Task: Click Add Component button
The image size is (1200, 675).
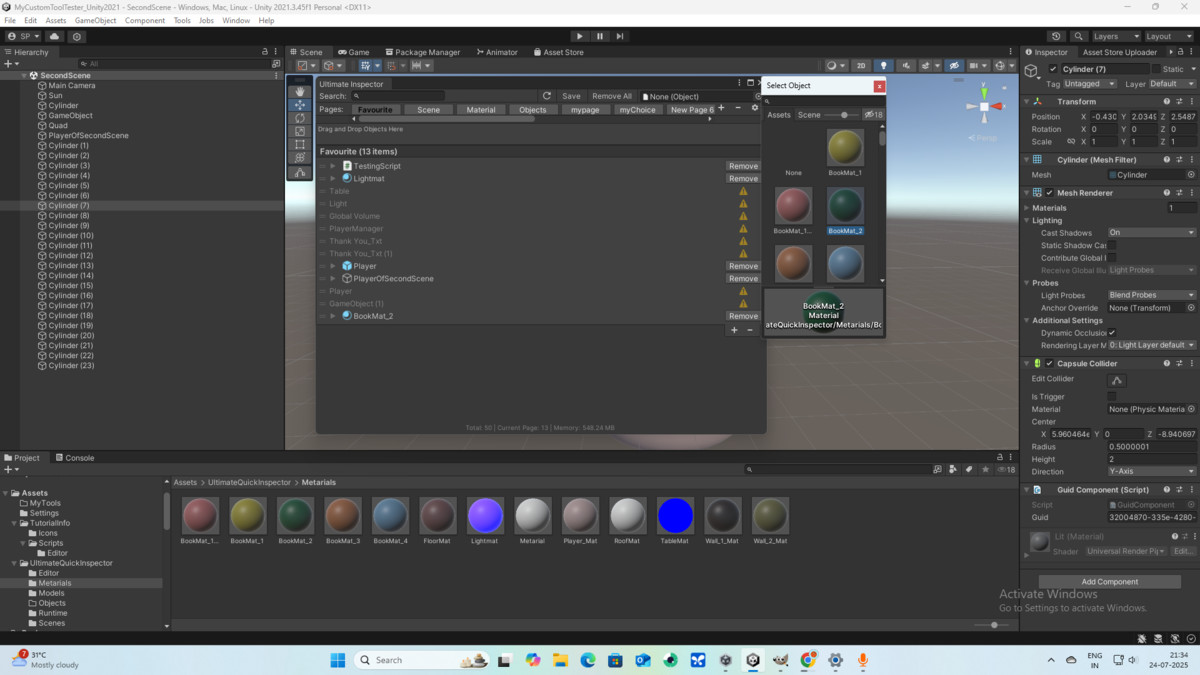Action: 1109,581
